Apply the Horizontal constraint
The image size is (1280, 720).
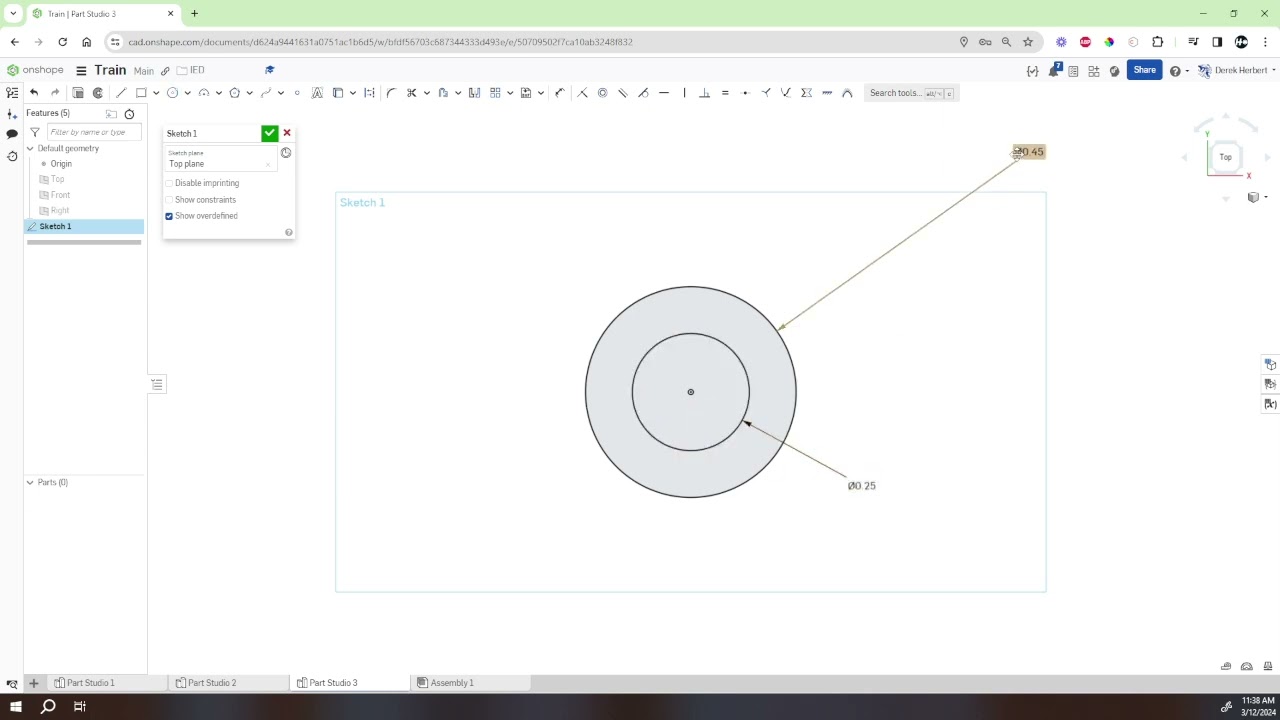[x=664, y=93]
